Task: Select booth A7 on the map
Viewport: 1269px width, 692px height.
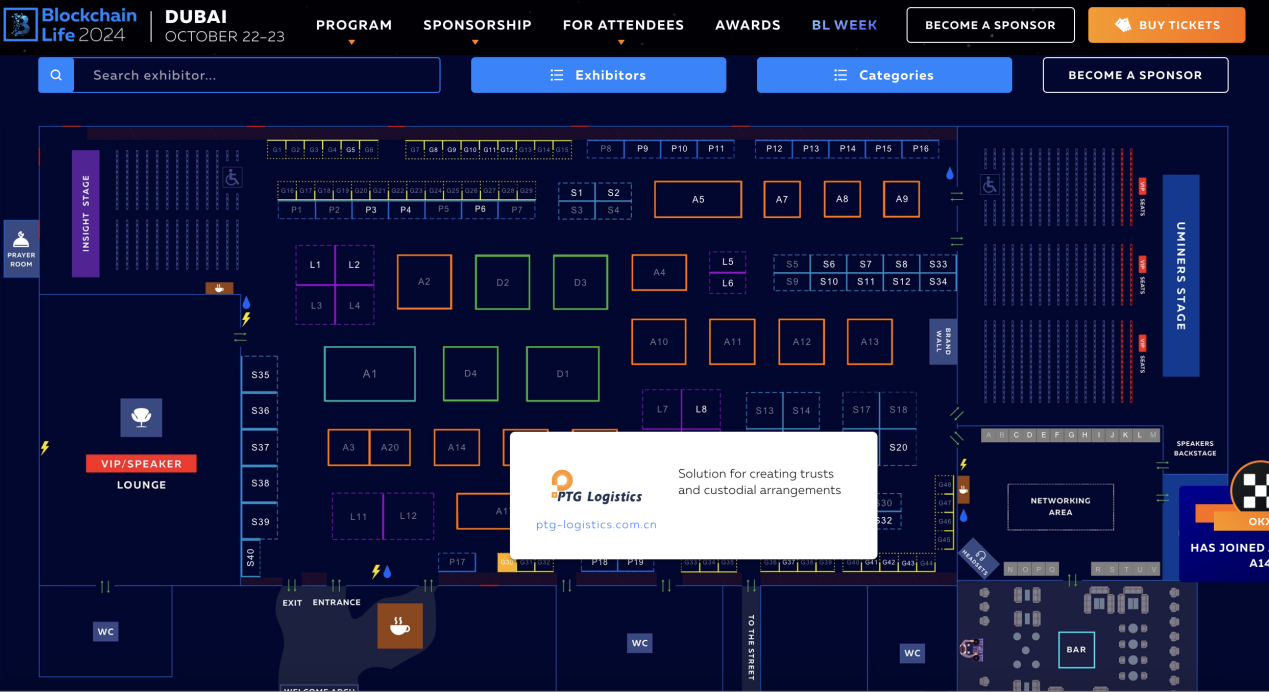Action: [x=782, y=199]
